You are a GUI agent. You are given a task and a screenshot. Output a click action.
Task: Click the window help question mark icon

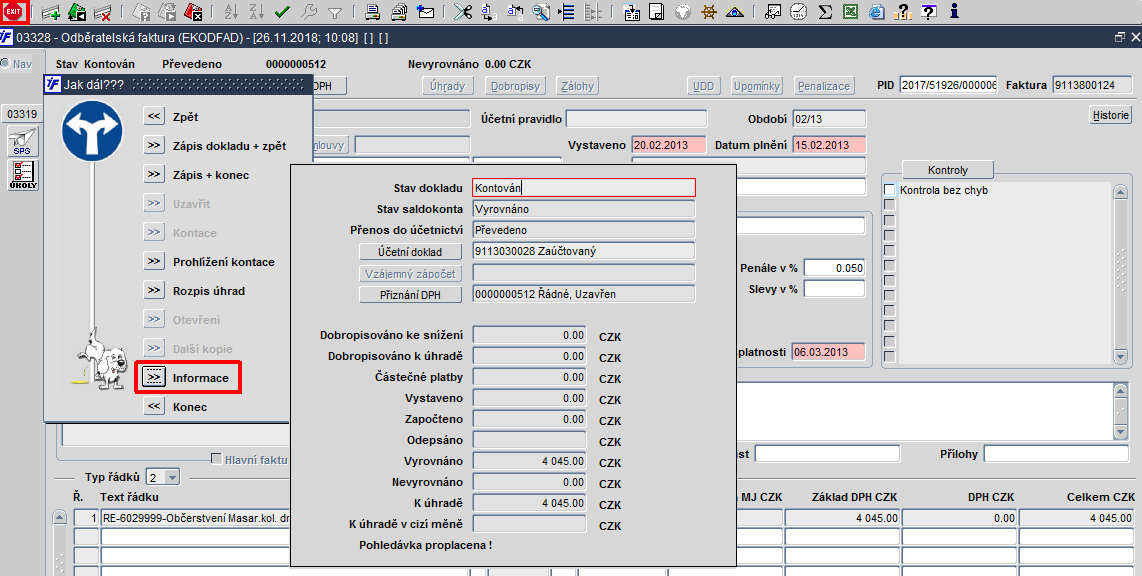point(928,12)
